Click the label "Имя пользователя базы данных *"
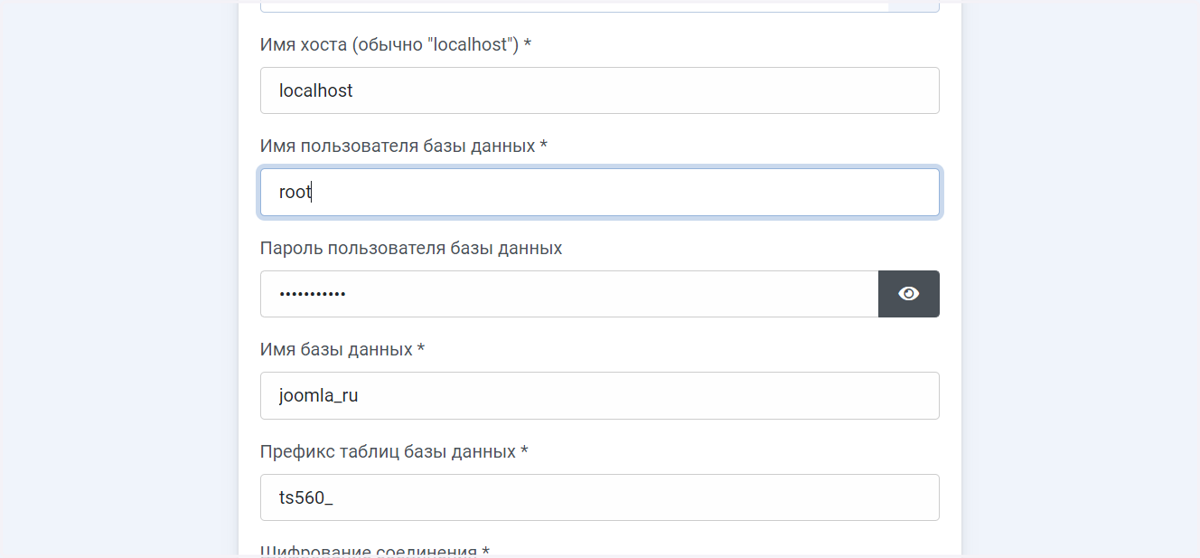 404,146
